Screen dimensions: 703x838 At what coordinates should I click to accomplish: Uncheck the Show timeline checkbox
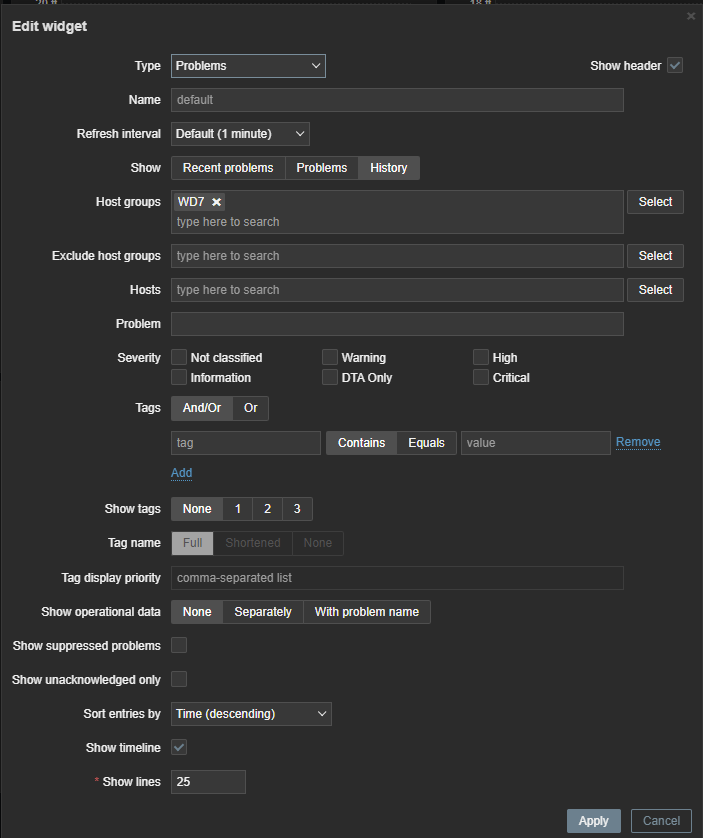pyautogui.click(x=179, y=748)
